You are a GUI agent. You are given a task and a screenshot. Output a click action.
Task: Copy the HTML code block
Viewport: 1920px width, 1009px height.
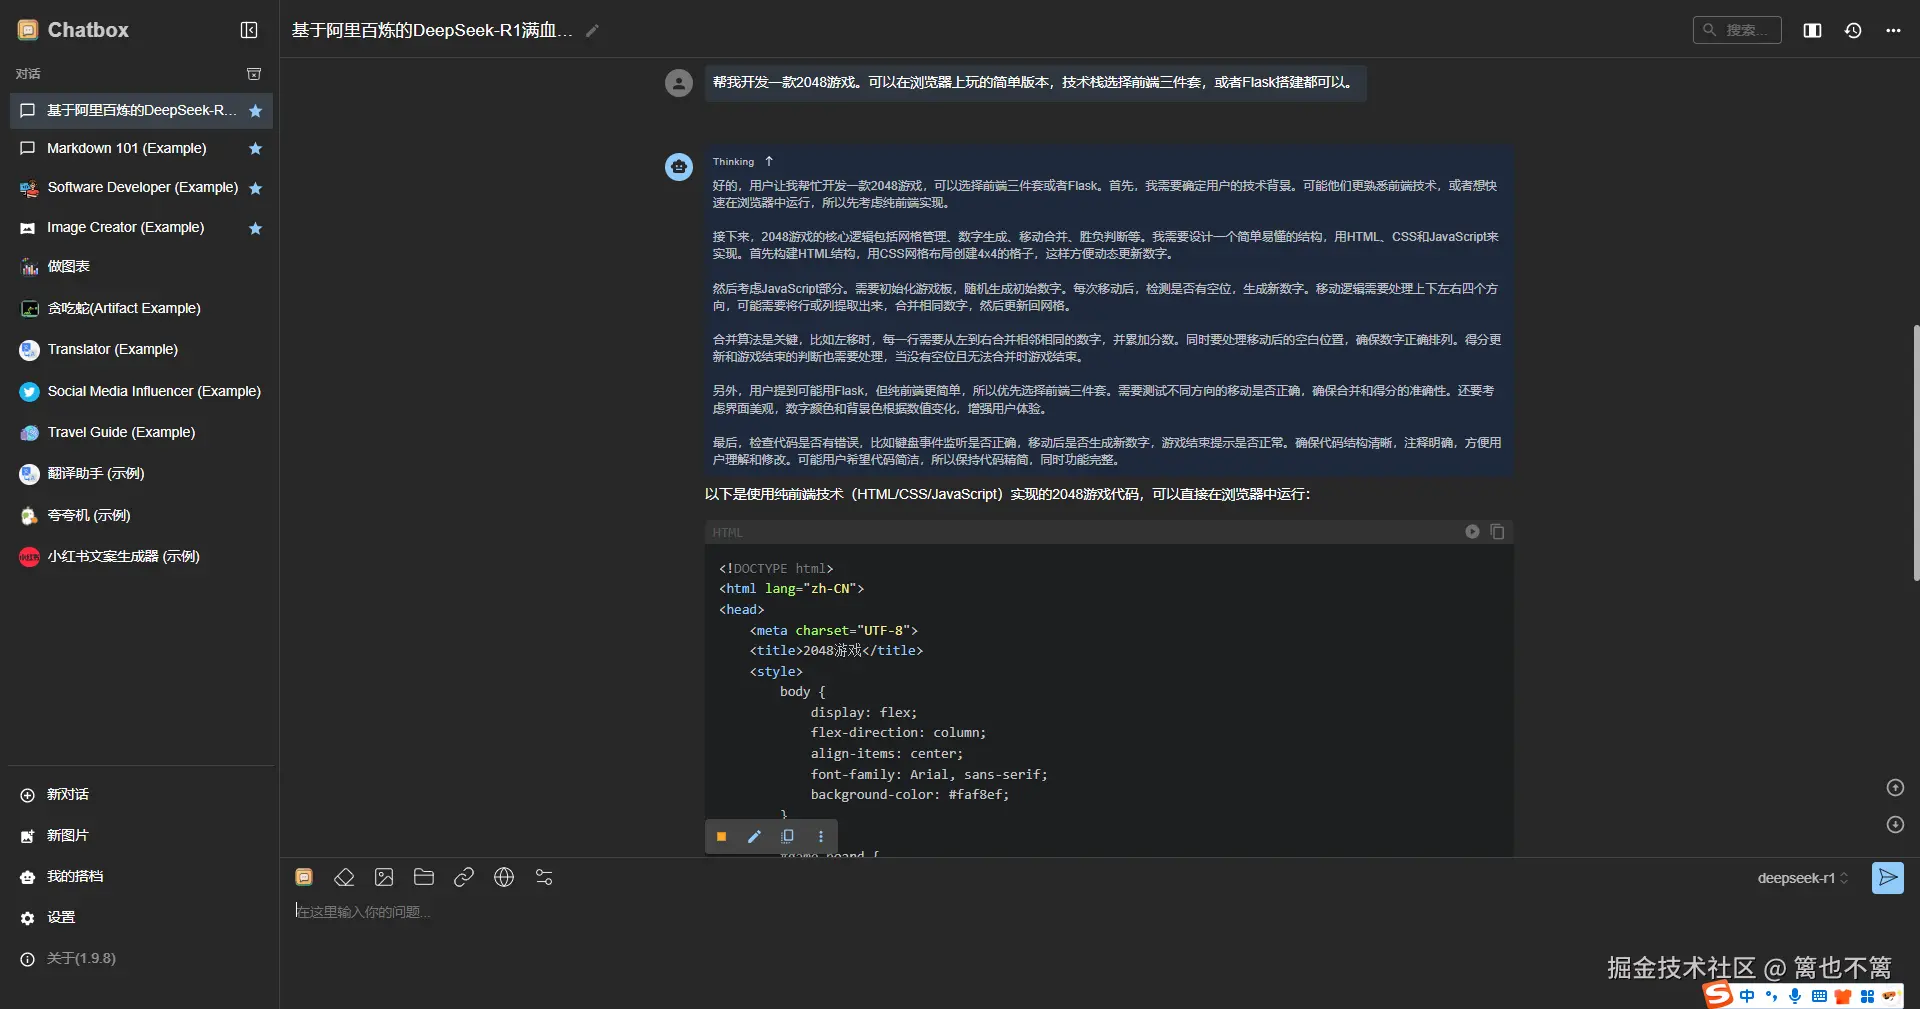point(1497,532)
